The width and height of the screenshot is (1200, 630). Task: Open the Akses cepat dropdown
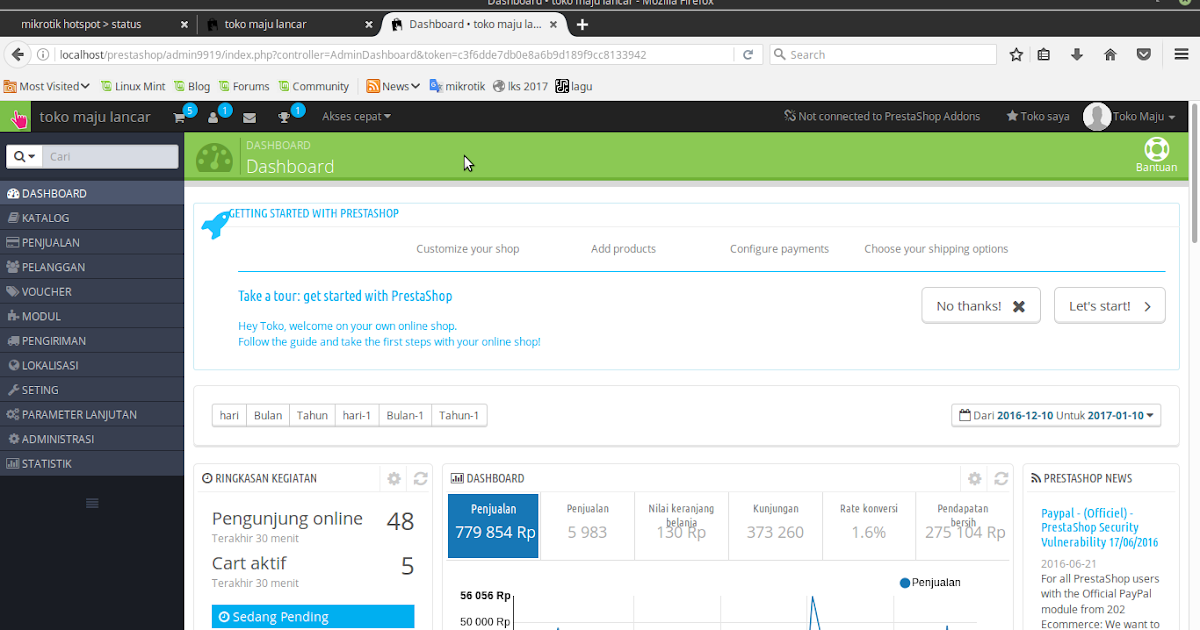pos(356,117)
